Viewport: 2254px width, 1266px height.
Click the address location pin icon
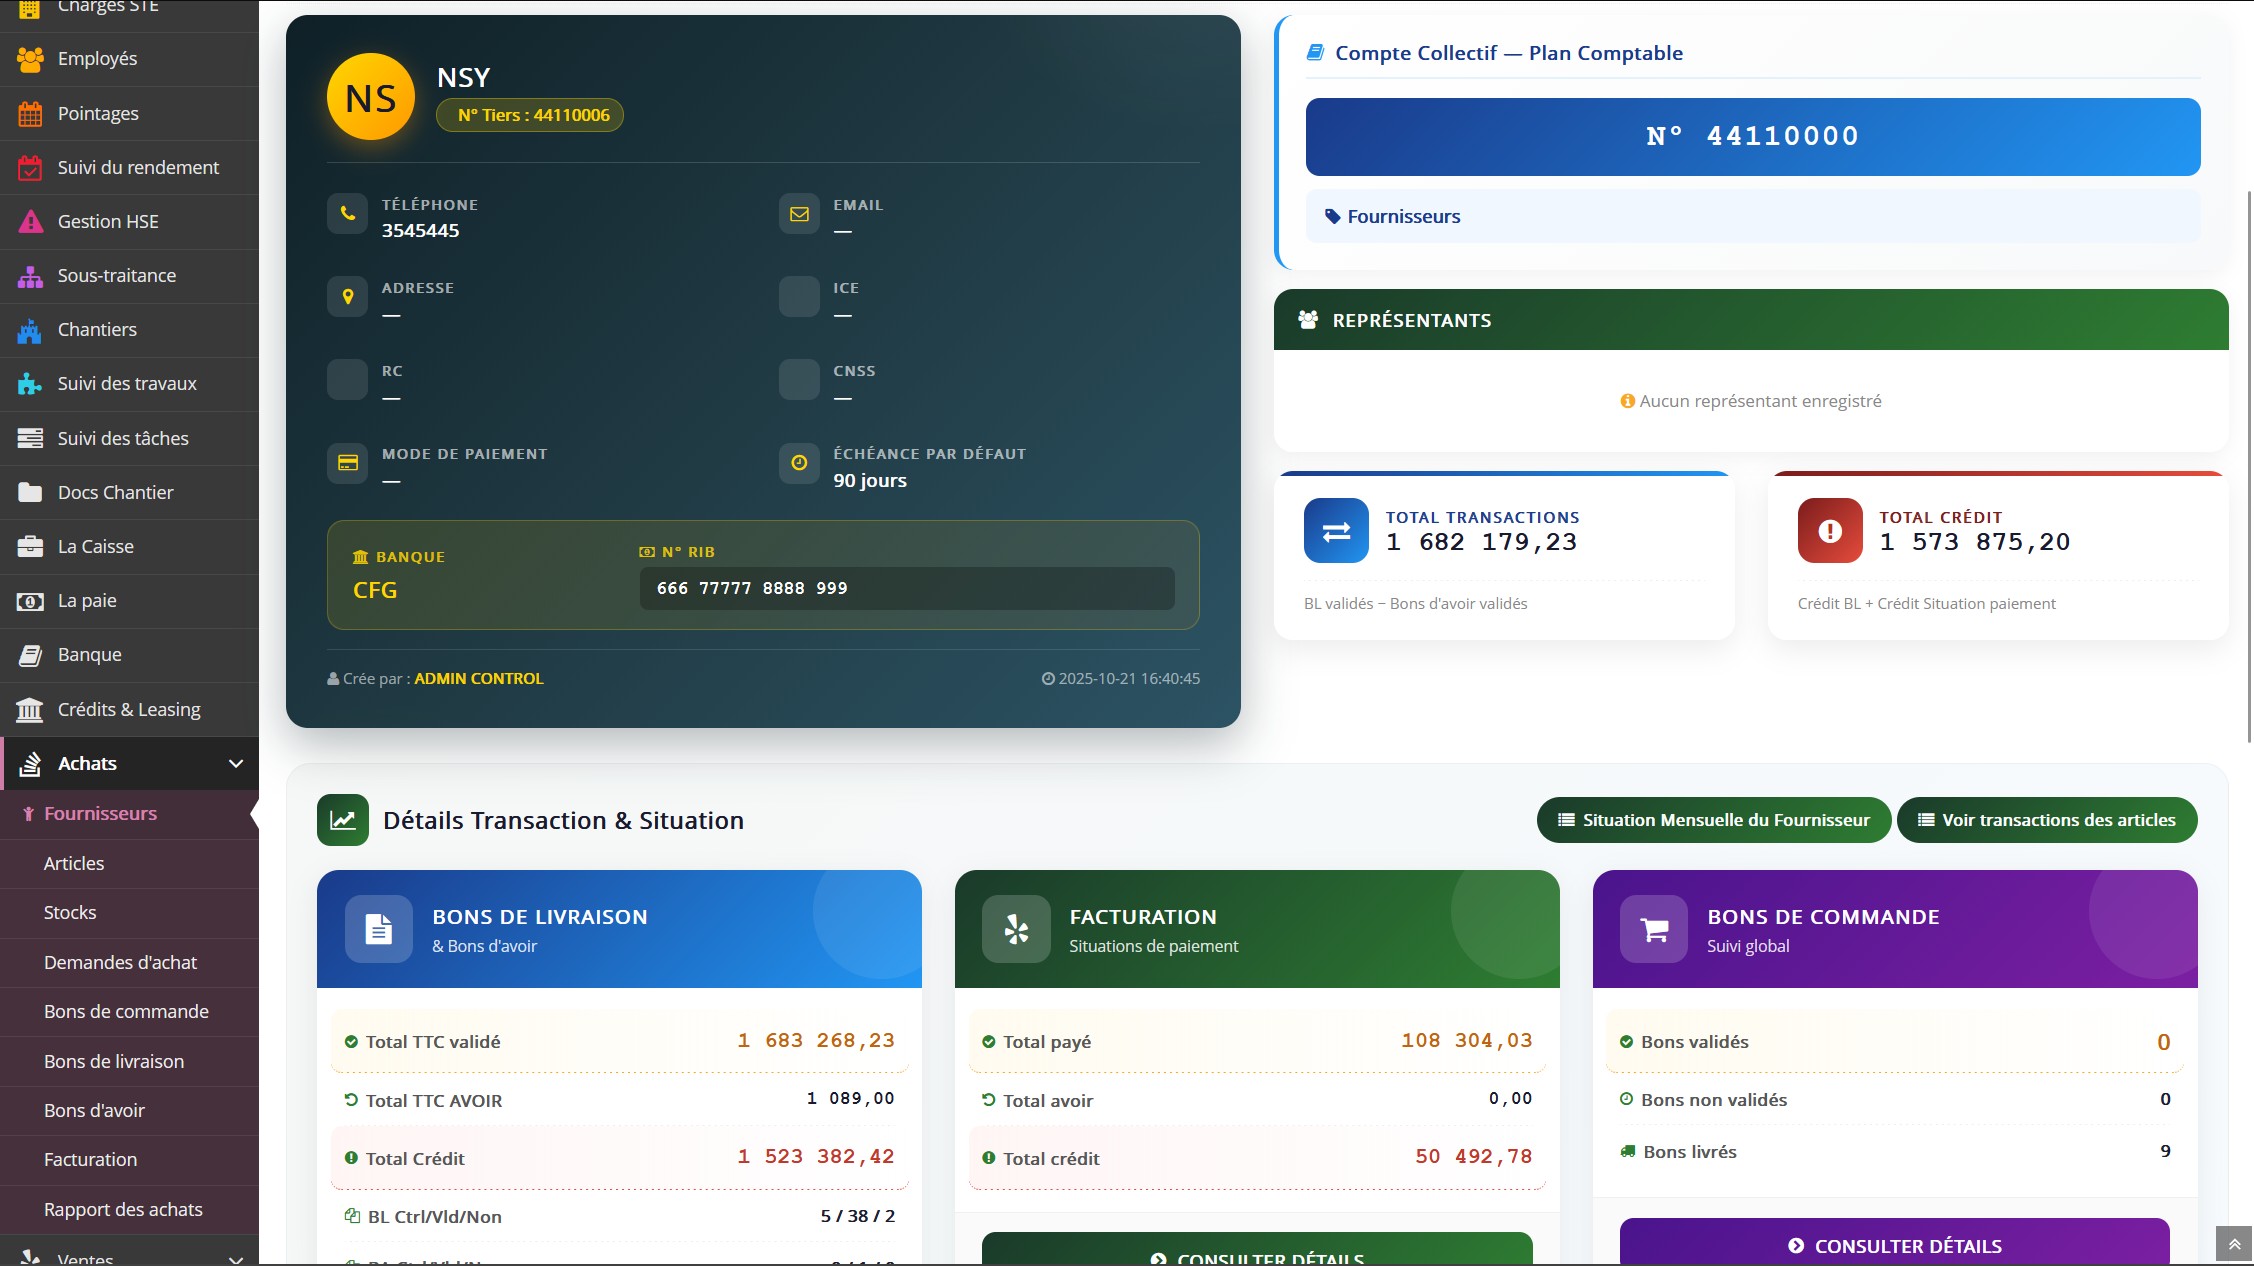click(x=347, y=296)
